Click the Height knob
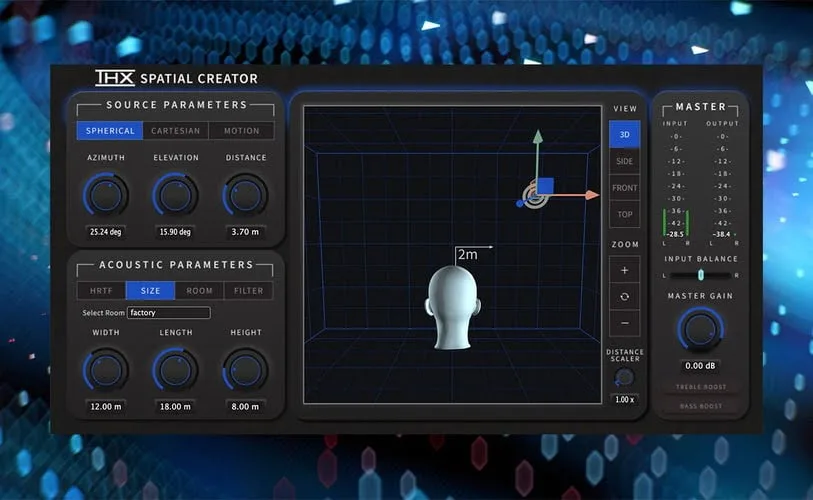 [x=245, y=370]
